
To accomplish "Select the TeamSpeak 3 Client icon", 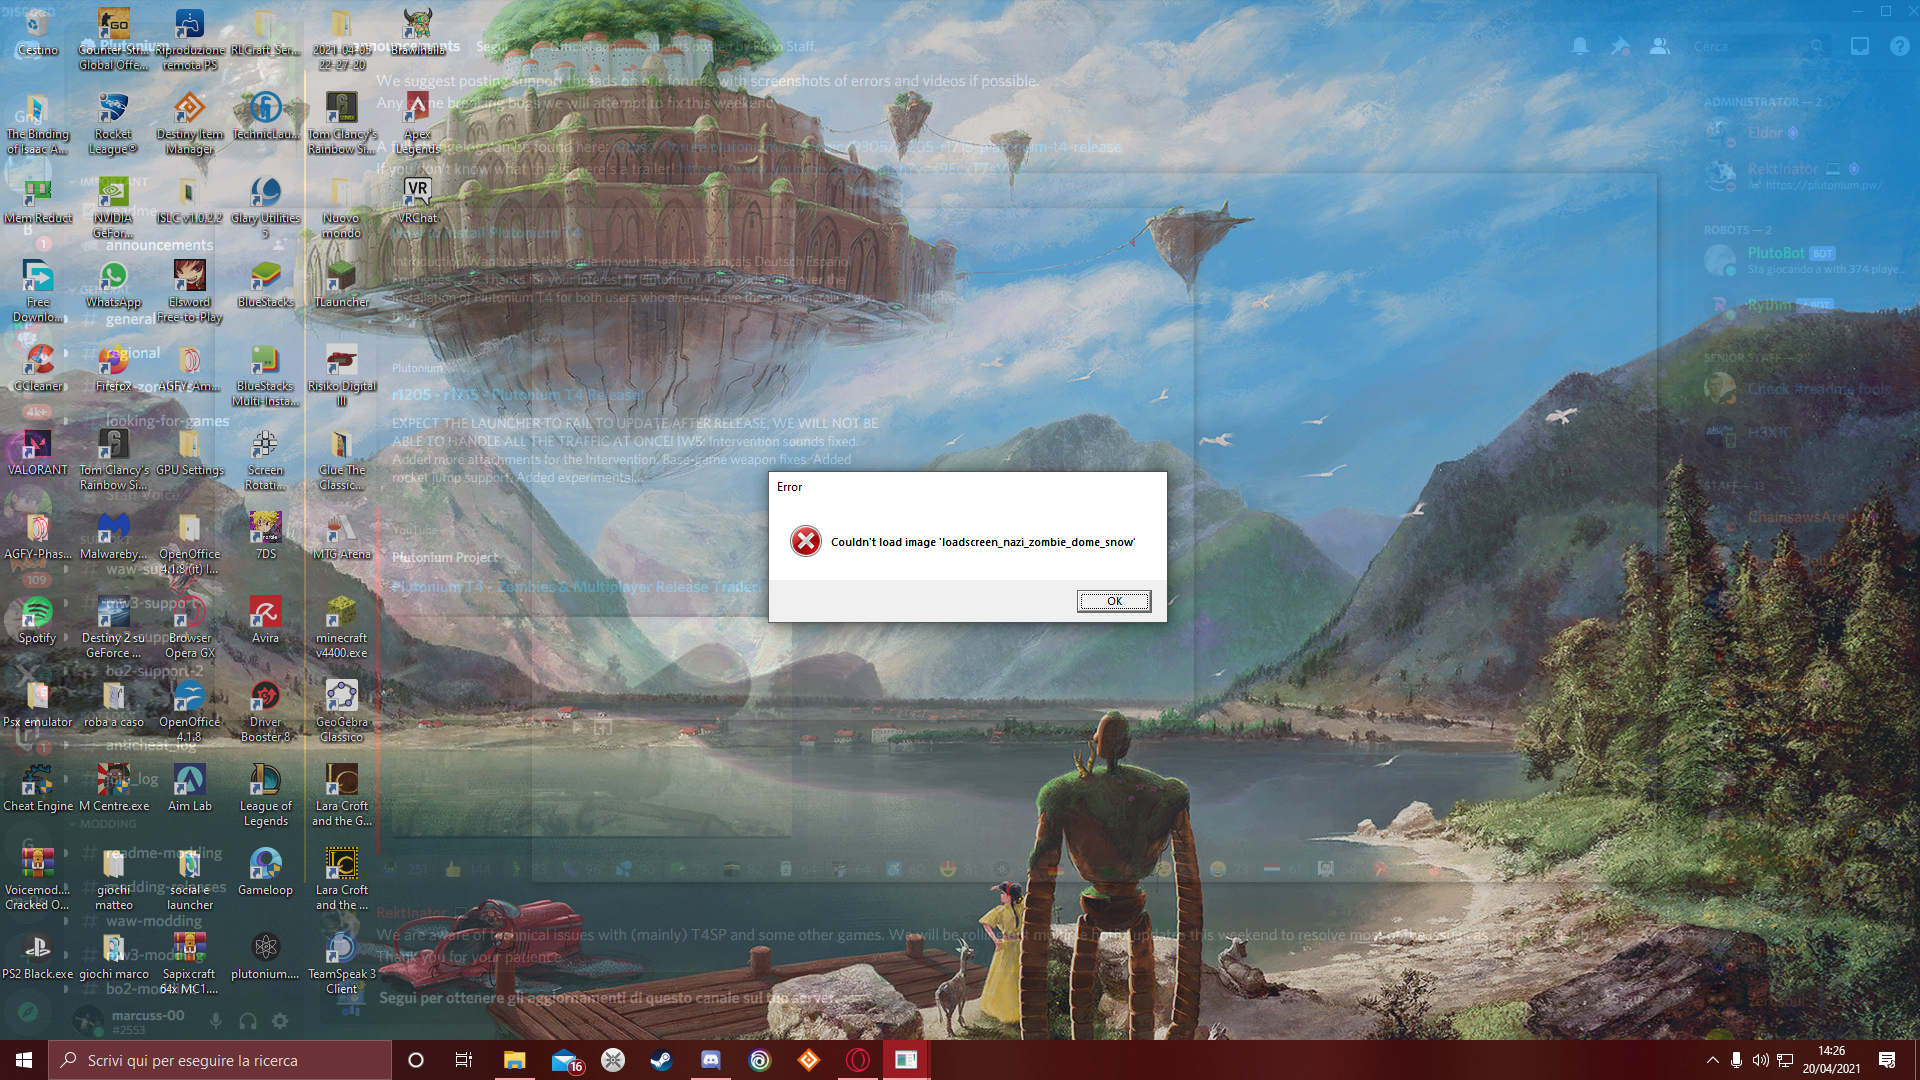I will pos(341,964).
